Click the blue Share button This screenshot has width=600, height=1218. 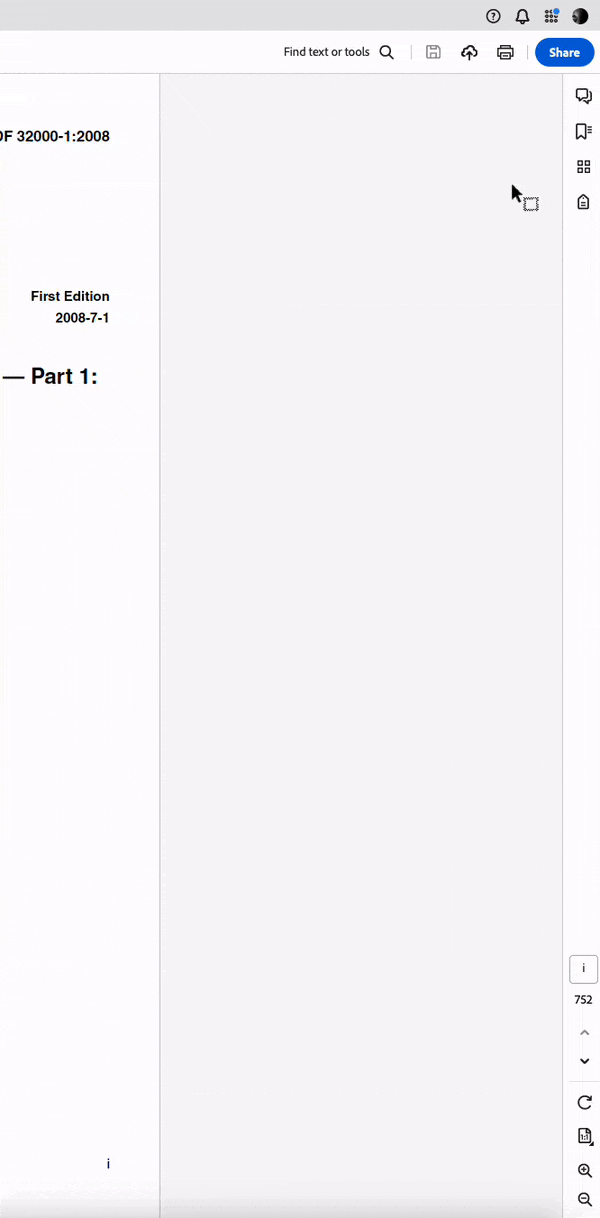[564, 52]
